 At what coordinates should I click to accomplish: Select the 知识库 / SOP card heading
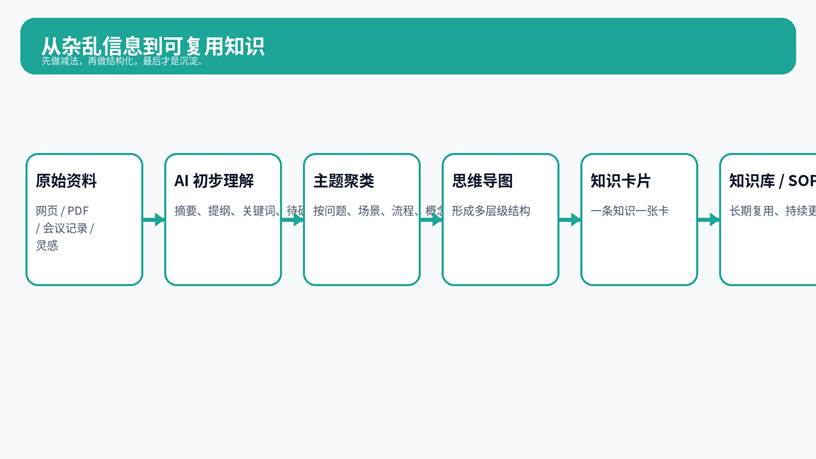point(771,181)
